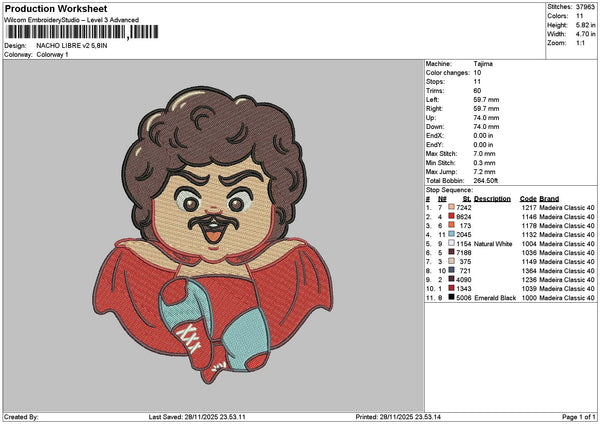Click thread code 1000 in the last row

coord(529,298)
